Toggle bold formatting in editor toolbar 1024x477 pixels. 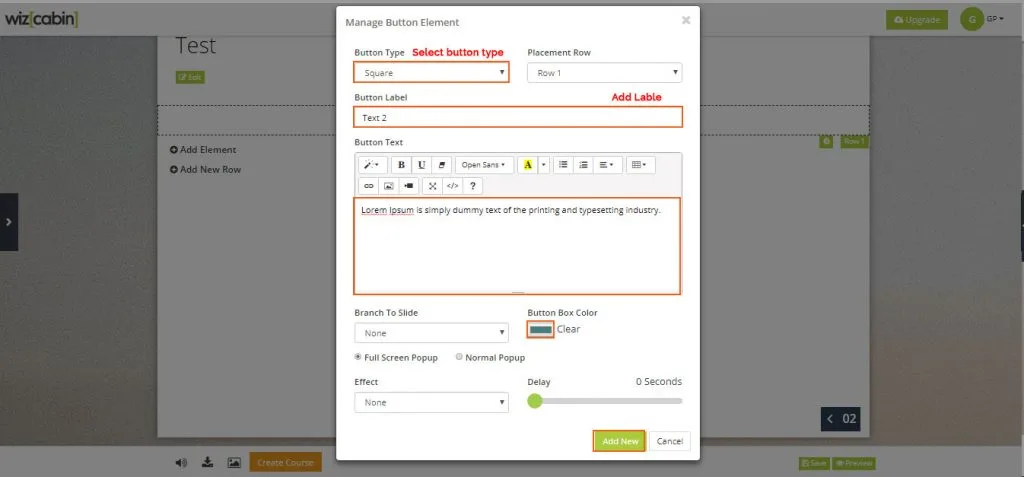401,165
